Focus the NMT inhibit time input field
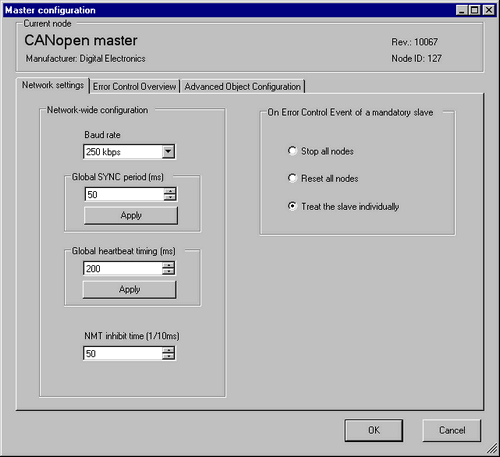This screenshot has width=500, height=457. (x=123, y=353)
